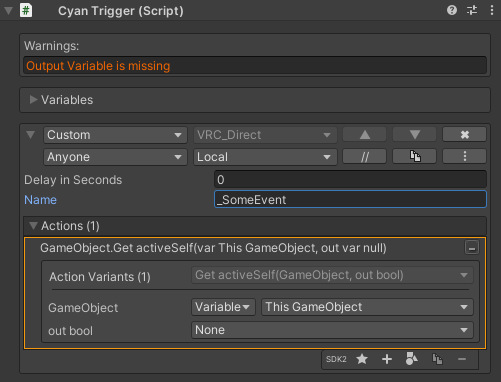Open the Variable input type dropdown

[x=223, y=307]
